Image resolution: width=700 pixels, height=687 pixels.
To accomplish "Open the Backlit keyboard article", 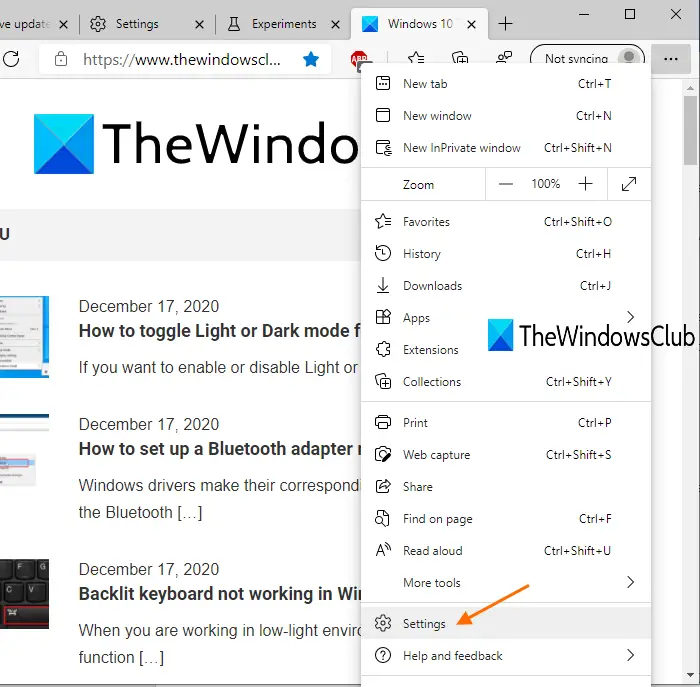I will coord(219,594).
